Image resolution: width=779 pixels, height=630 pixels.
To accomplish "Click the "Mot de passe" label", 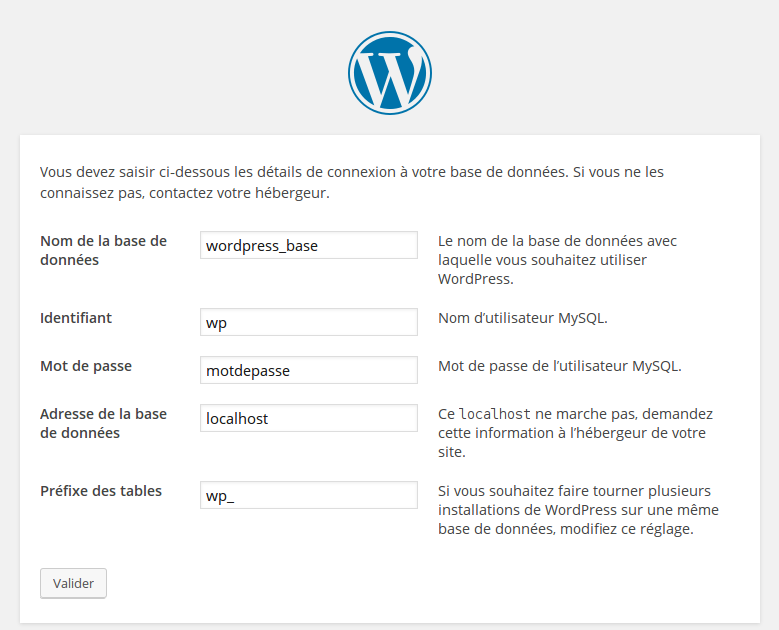I will point(86,366).
